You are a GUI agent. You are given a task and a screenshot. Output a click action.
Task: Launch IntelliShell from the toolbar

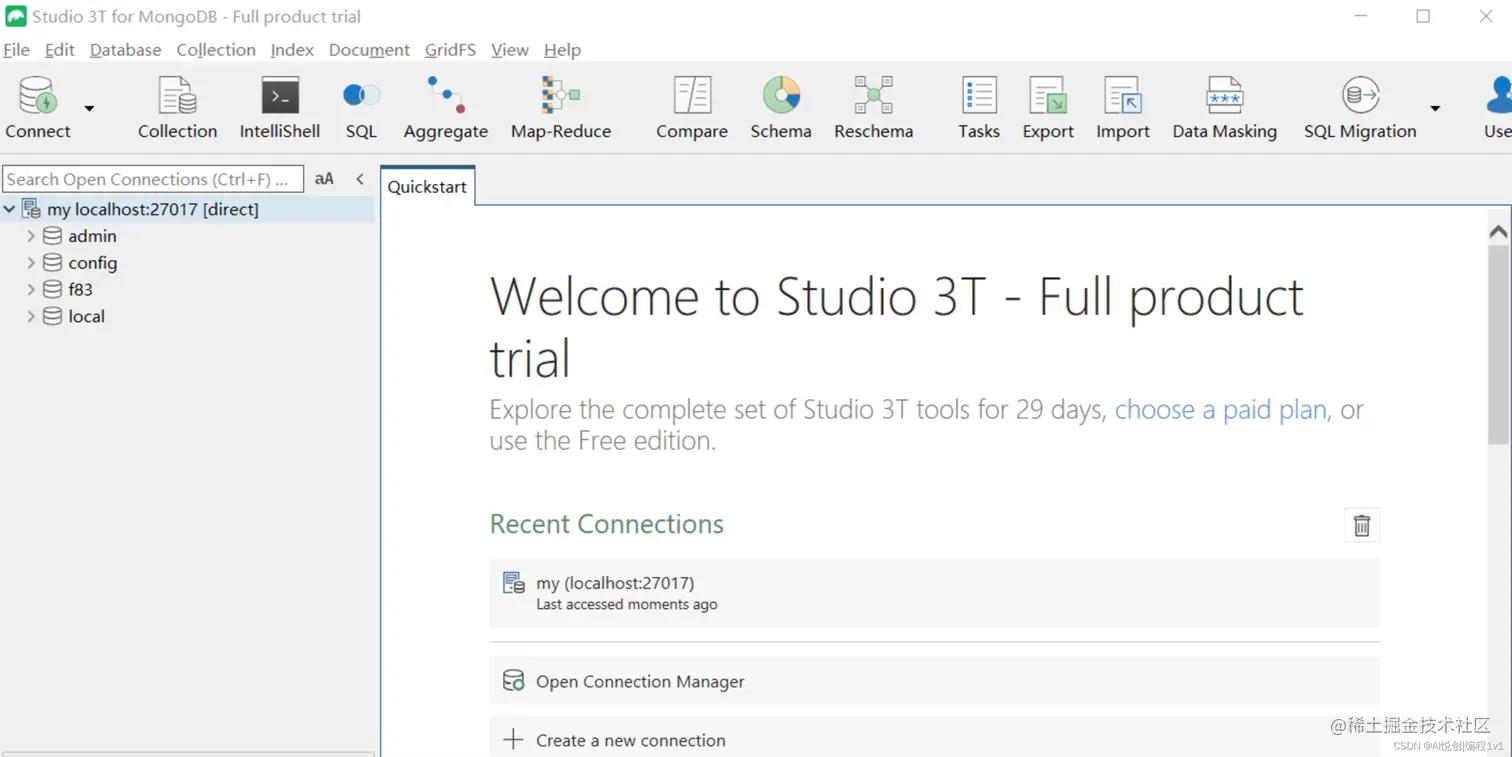(x=280, y=107)
